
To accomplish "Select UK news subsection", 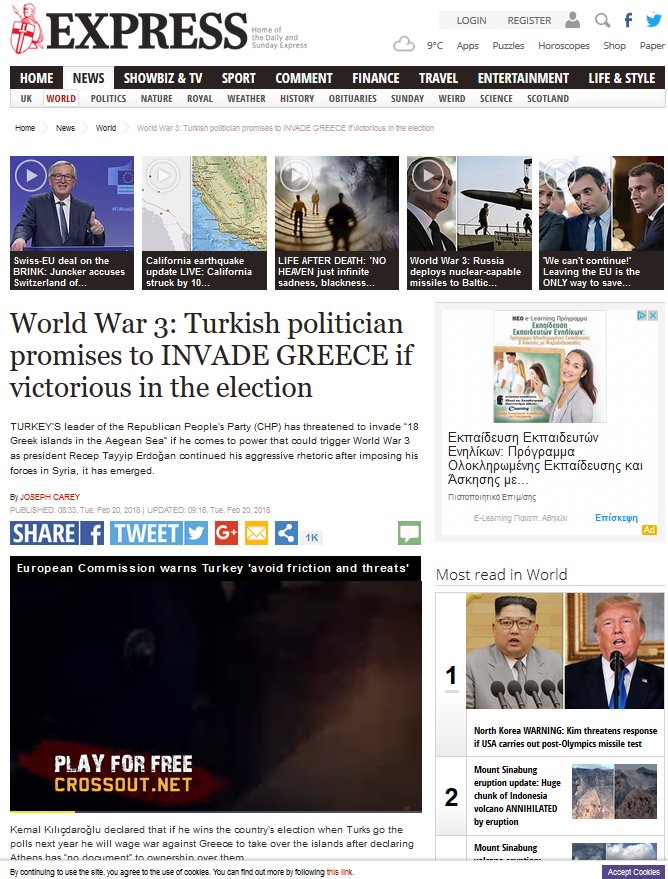I will pyautogui.click(x=26, y=99).
